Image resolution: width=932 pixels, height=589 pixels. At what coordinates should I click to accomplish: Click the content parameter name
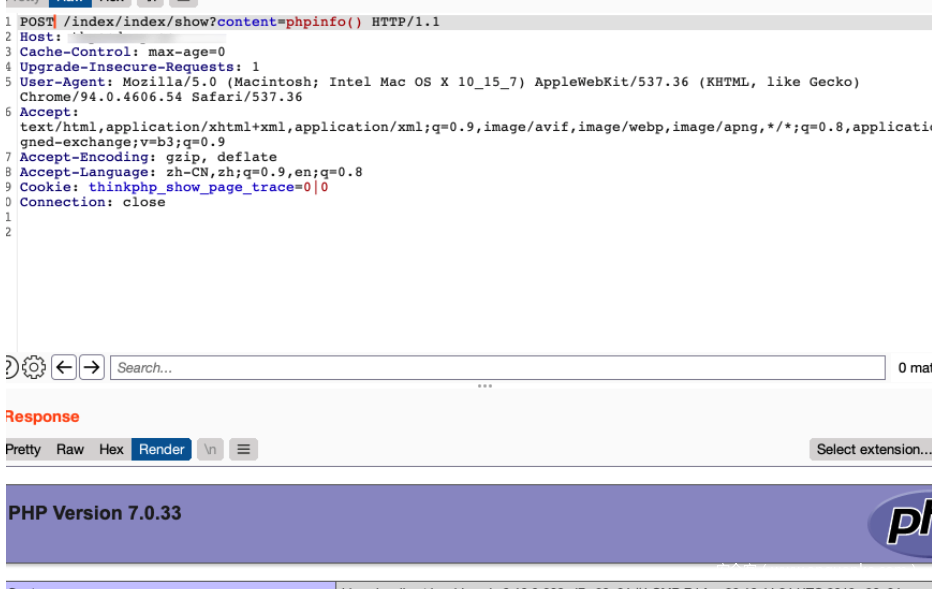pos(247,22)
